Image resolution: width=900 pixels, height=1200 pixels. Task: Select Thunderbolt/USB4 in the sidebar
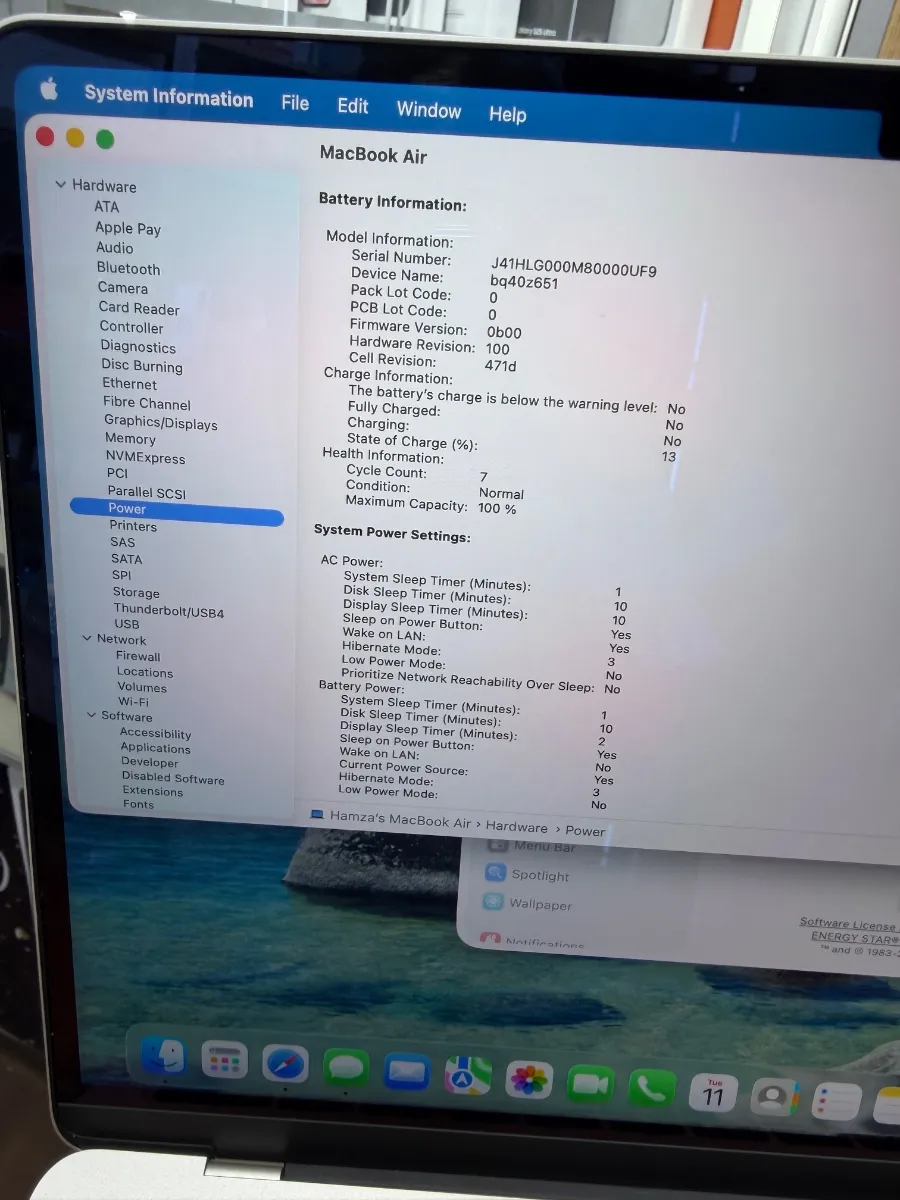click(169, 610)
